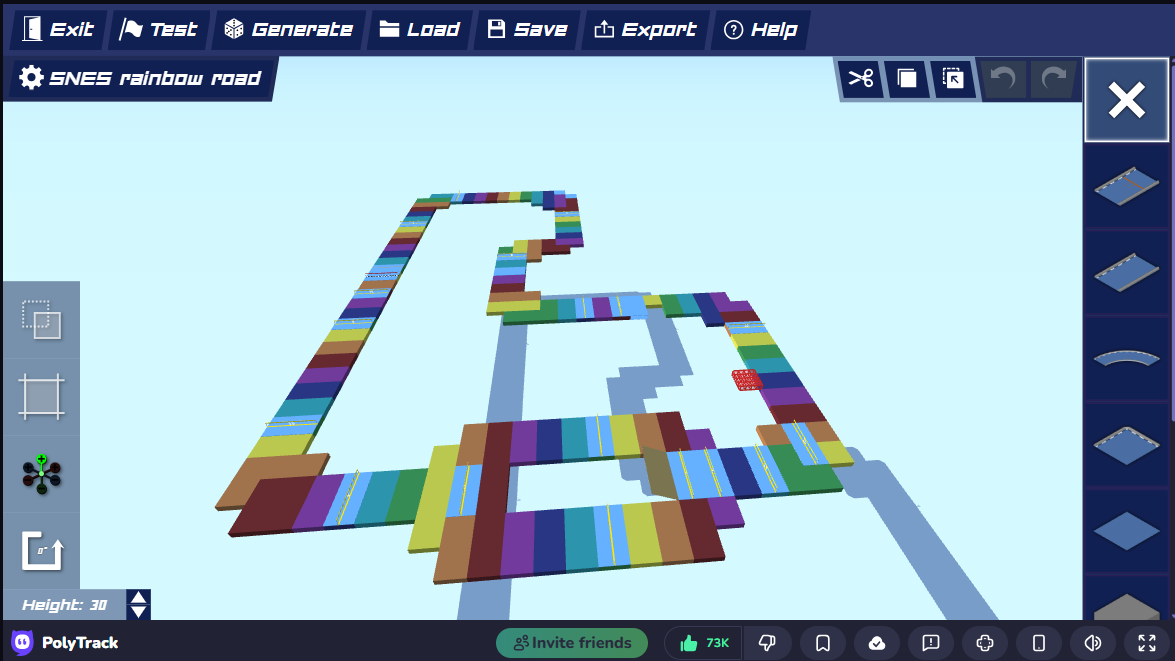Click the puzzle-piece extensions icon
This screenshot has width=1175, height=661.
click(x=985, y=643)
